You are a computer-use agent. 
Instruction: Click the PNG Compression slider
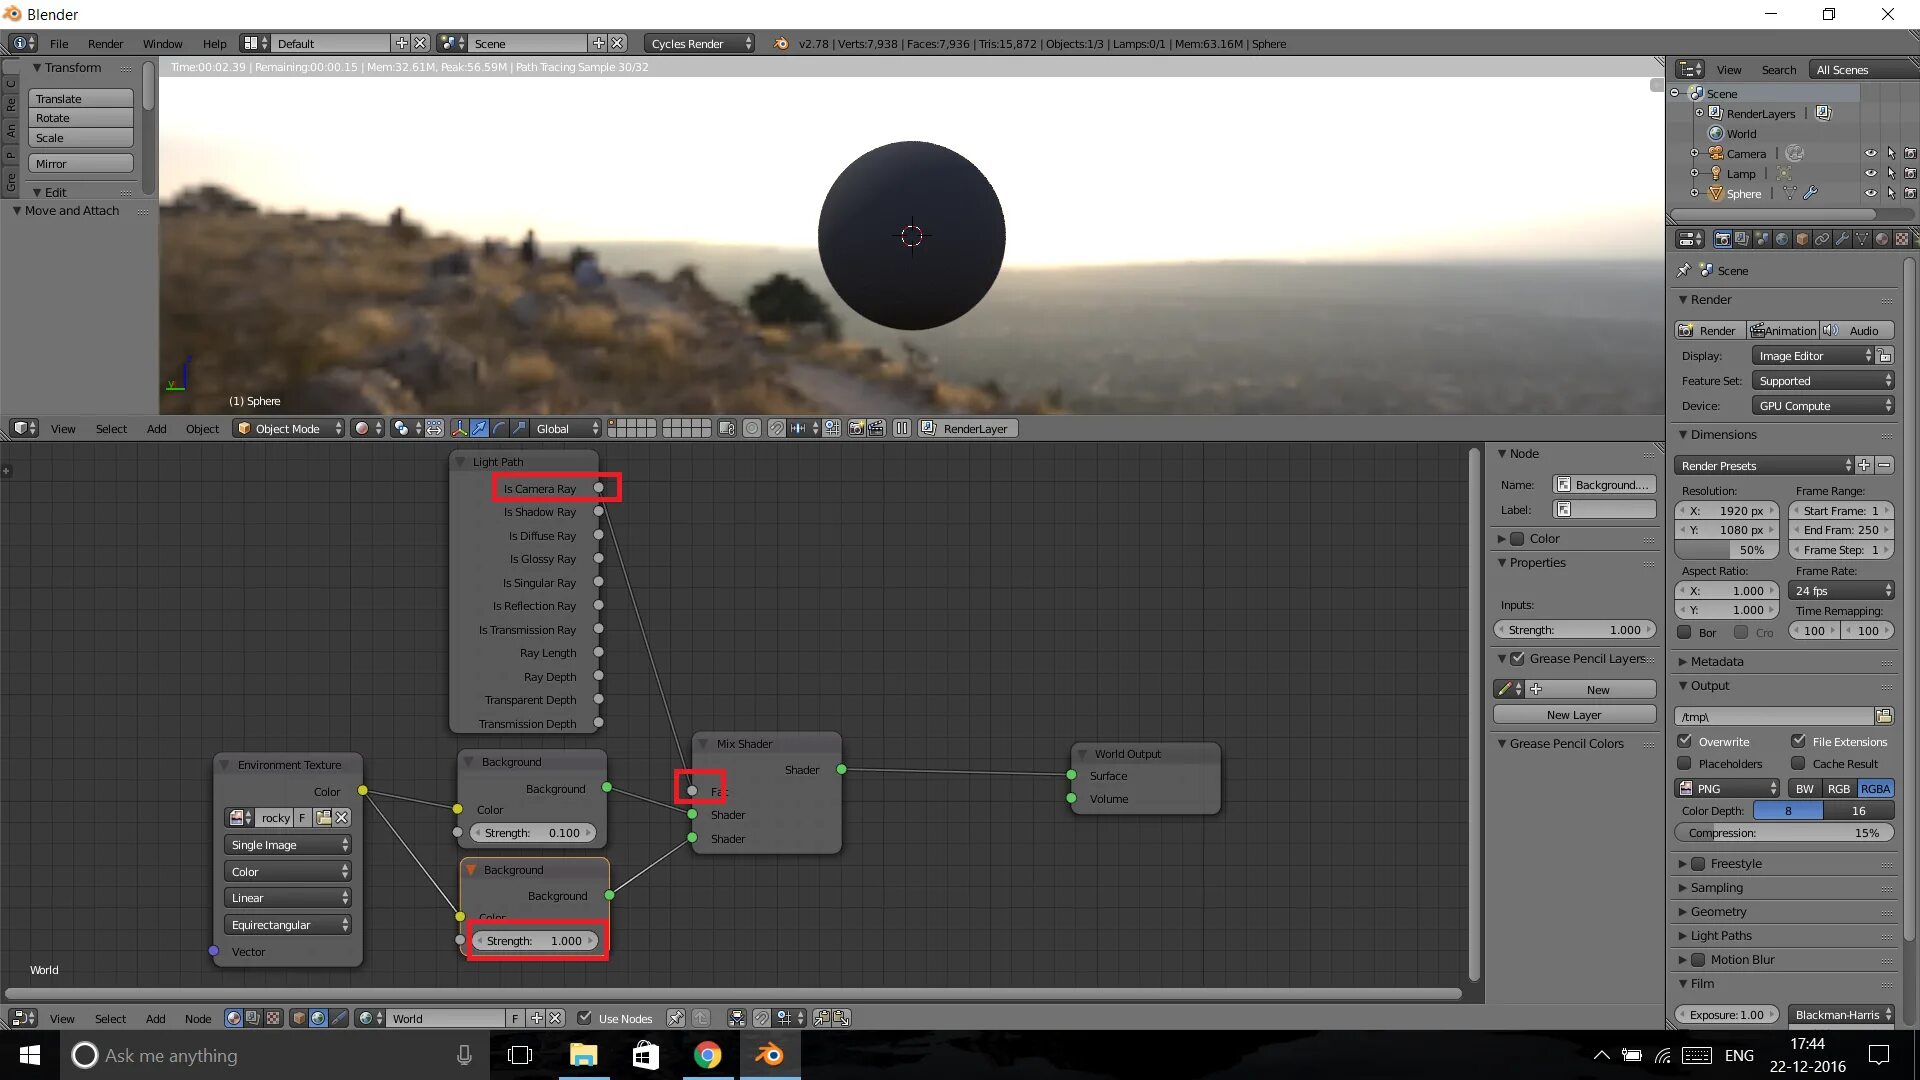point(1783,833)
